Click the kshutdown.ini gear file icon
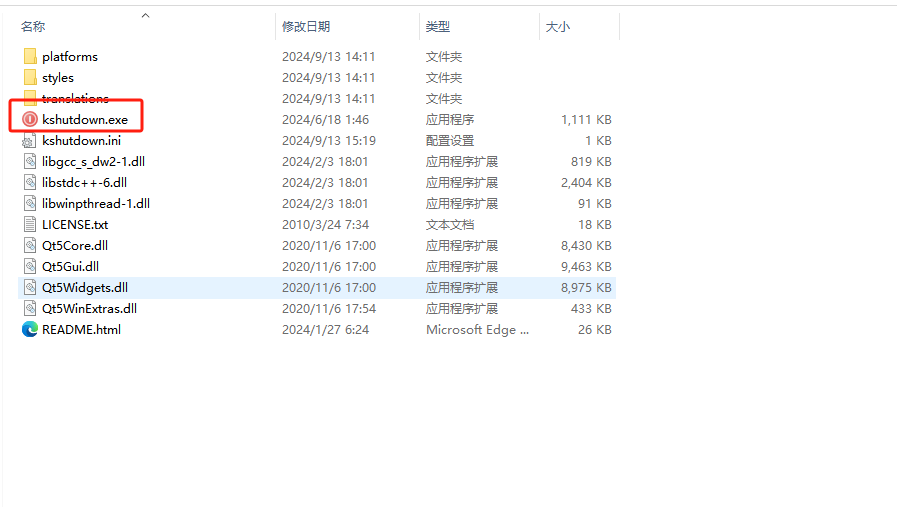The image size is (897, 507). click(30, 141)
